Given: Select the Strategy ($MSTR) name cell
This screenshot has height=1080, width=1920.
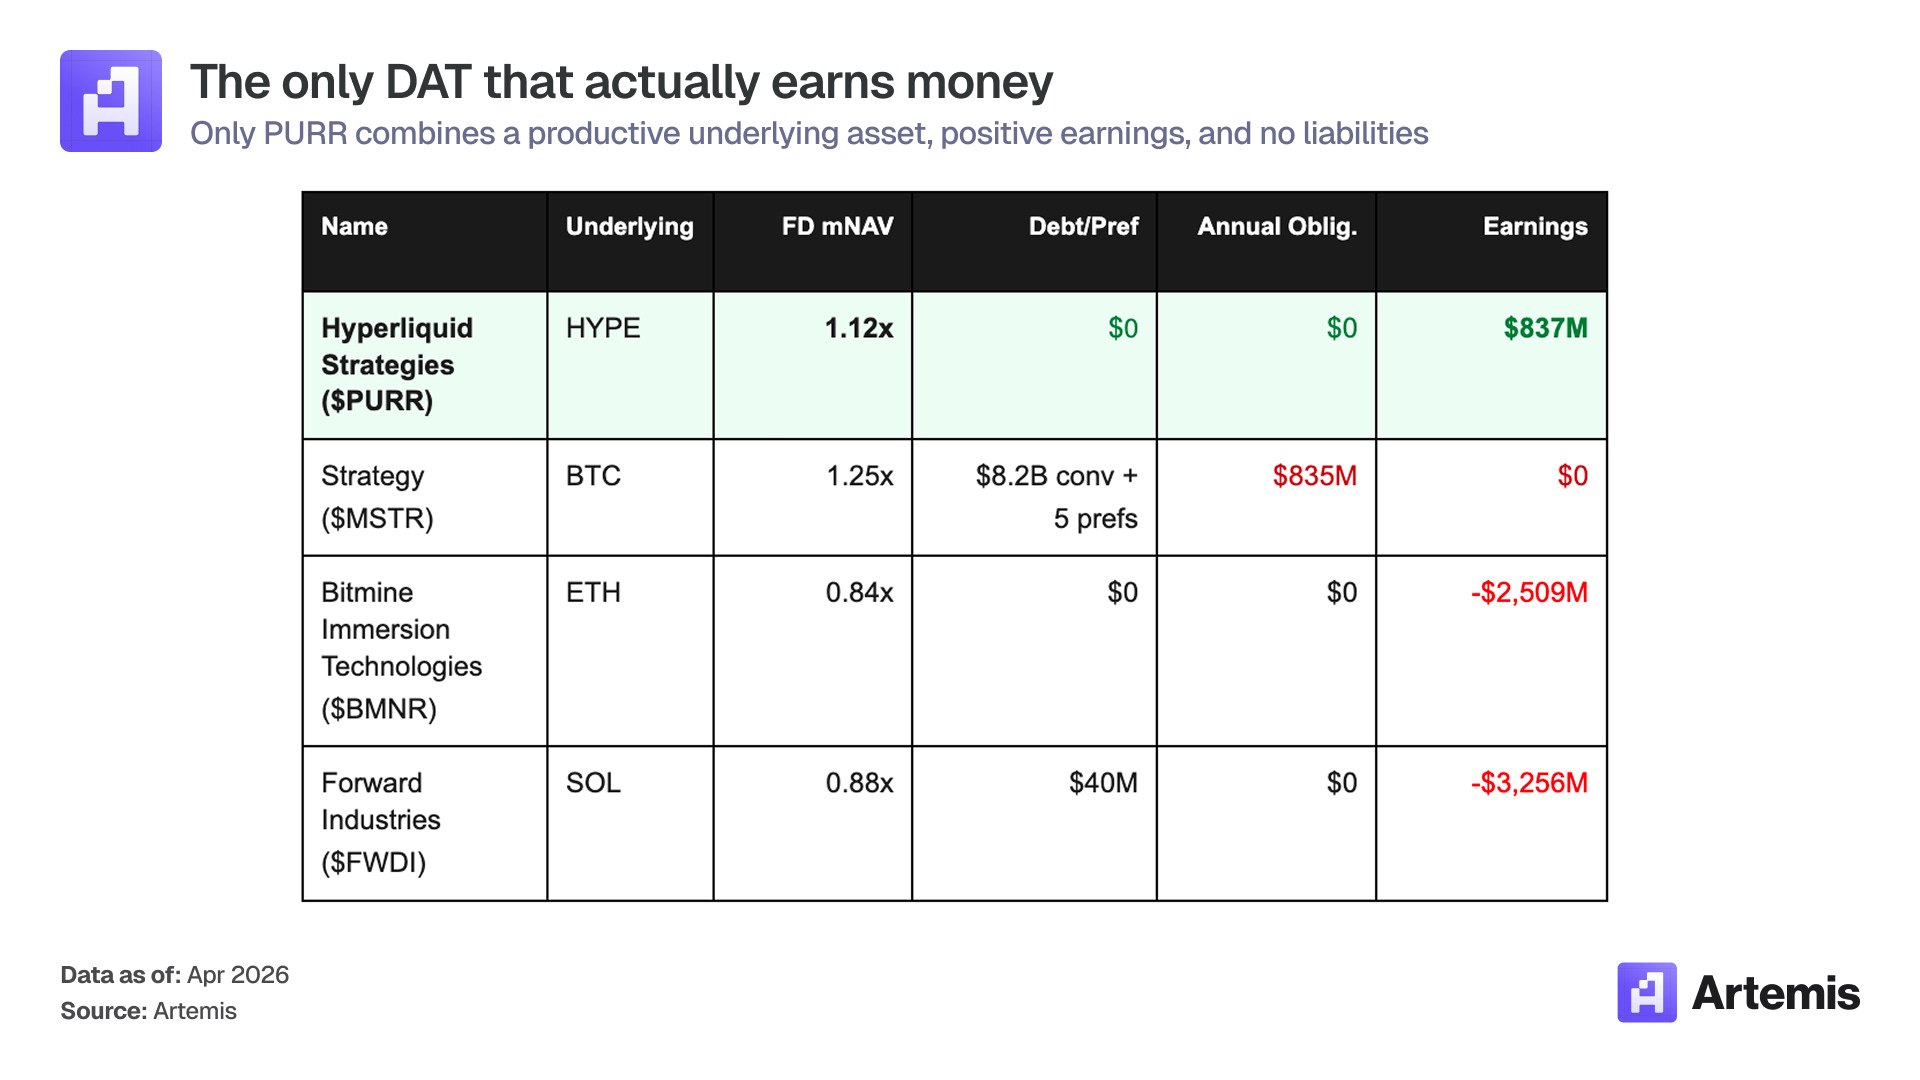Looking at the screenshot, I should click(377, 497).
